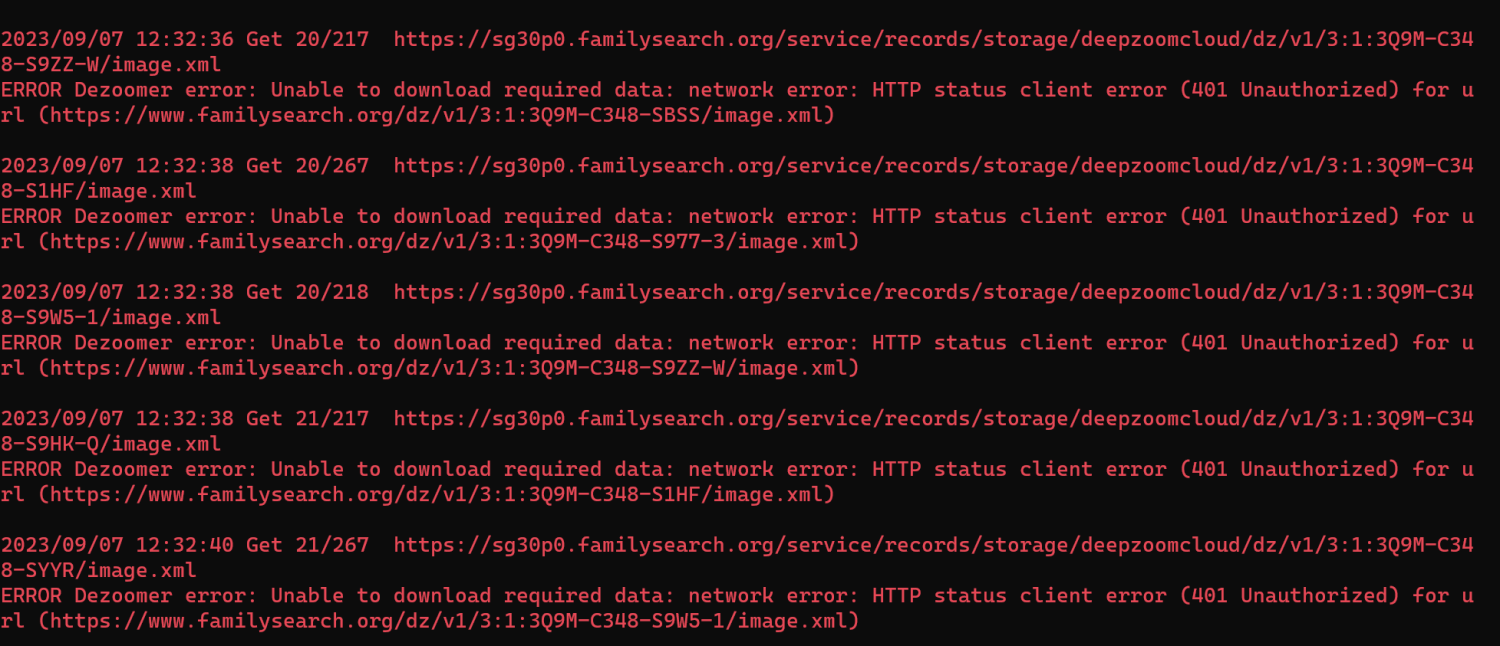Open the sg30p0 URL after Get 20/267
The image size is (1500, 646).
[933, 166]
